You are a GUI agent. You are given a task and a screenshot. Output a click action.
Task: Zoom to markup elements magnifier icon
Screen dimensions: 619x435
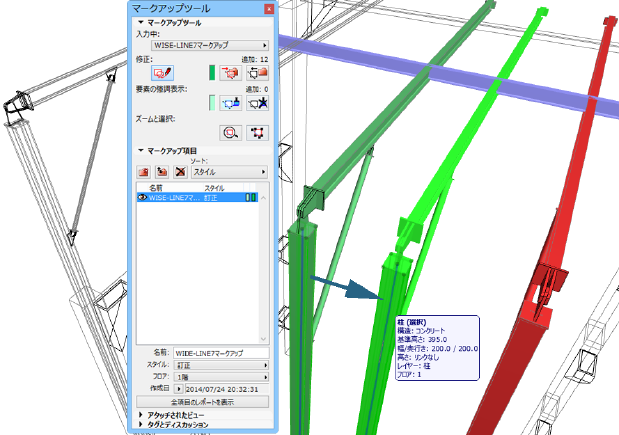(x=231, y=132)
